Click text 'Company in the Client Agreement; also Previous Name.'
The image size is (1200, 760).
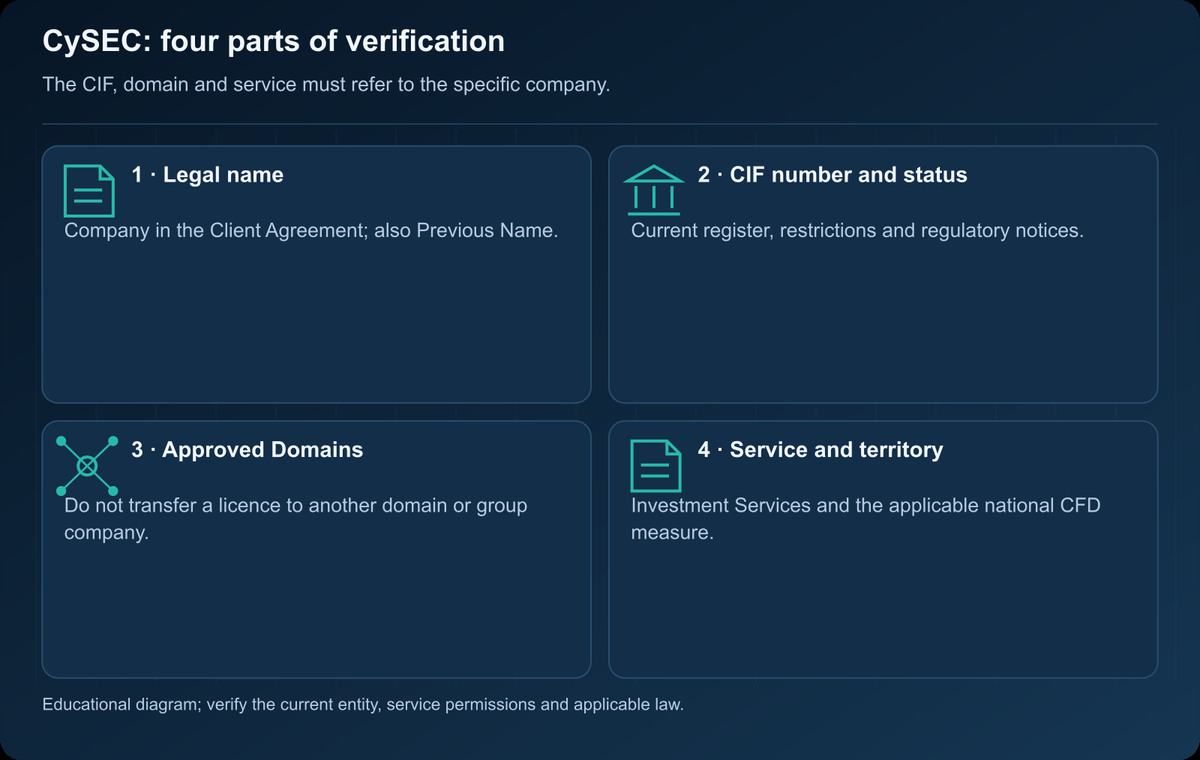(311, 231)
